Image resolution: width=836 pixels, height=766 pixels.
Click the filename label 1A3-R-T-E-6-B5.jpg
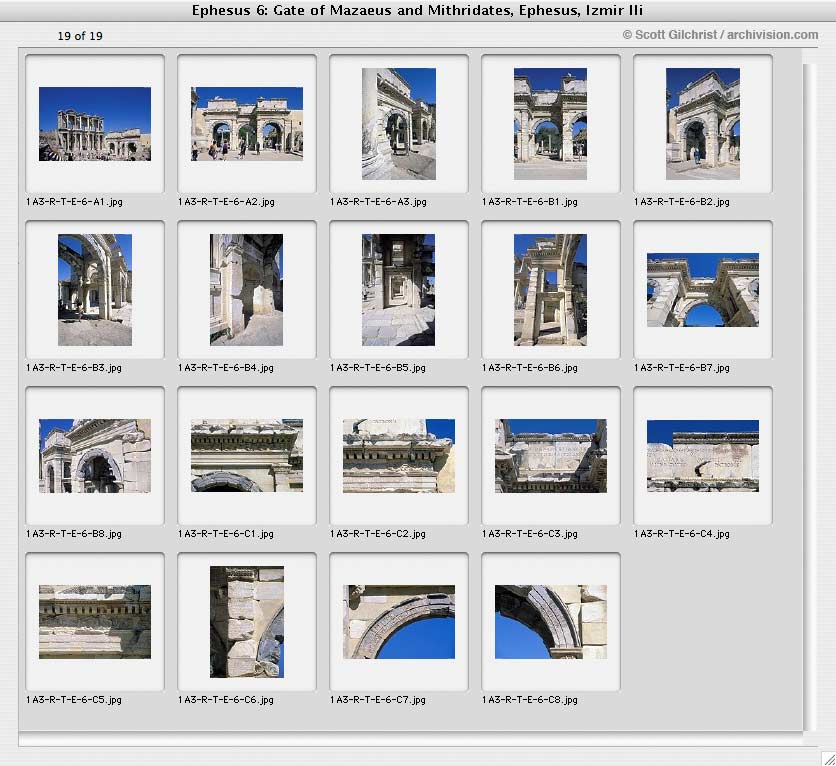coord(377,368)
